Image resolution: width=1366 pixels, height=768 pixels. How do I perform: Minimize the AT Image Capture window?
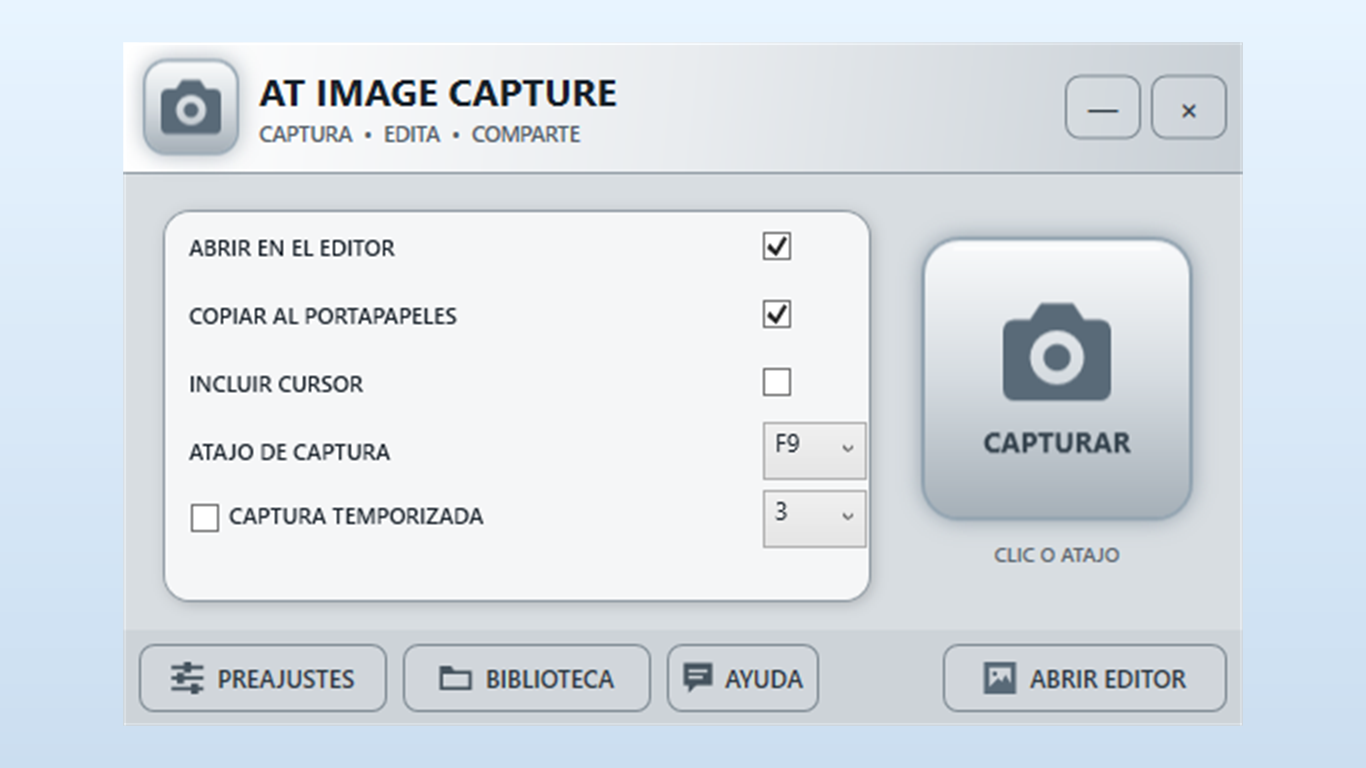(1103, 107)
